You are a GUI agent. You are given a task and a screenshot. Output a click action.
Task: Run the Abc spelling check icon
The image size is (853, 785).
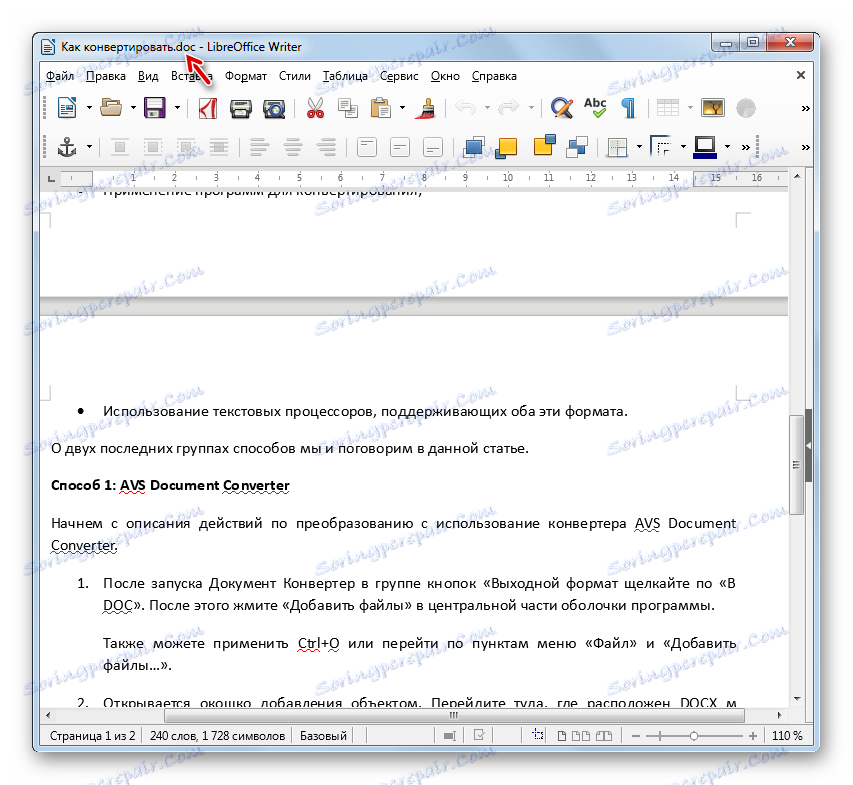pos(595,107)
